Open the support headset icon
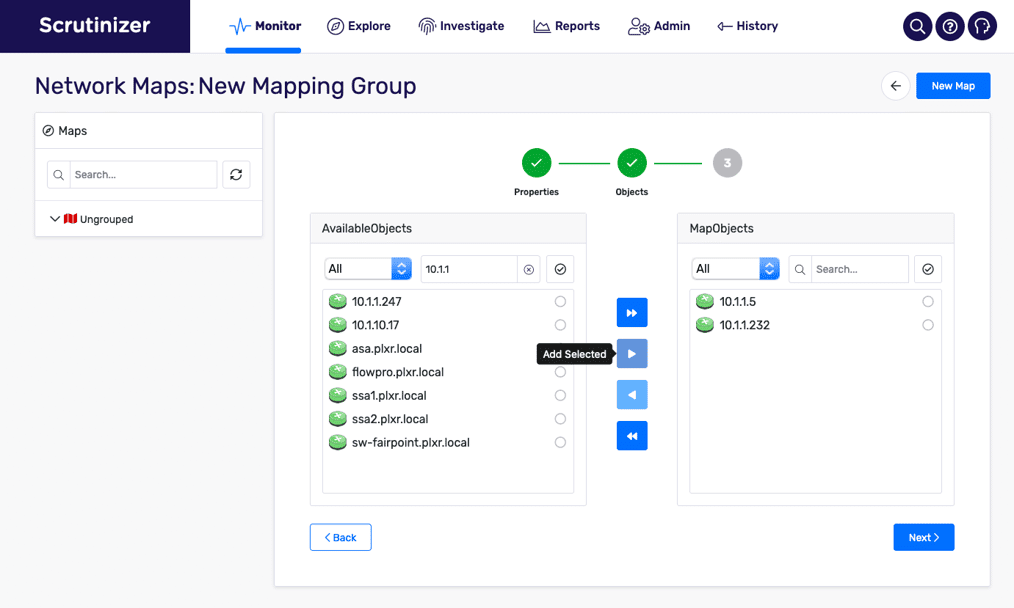The image size is (1014, 608). [982, 27]
